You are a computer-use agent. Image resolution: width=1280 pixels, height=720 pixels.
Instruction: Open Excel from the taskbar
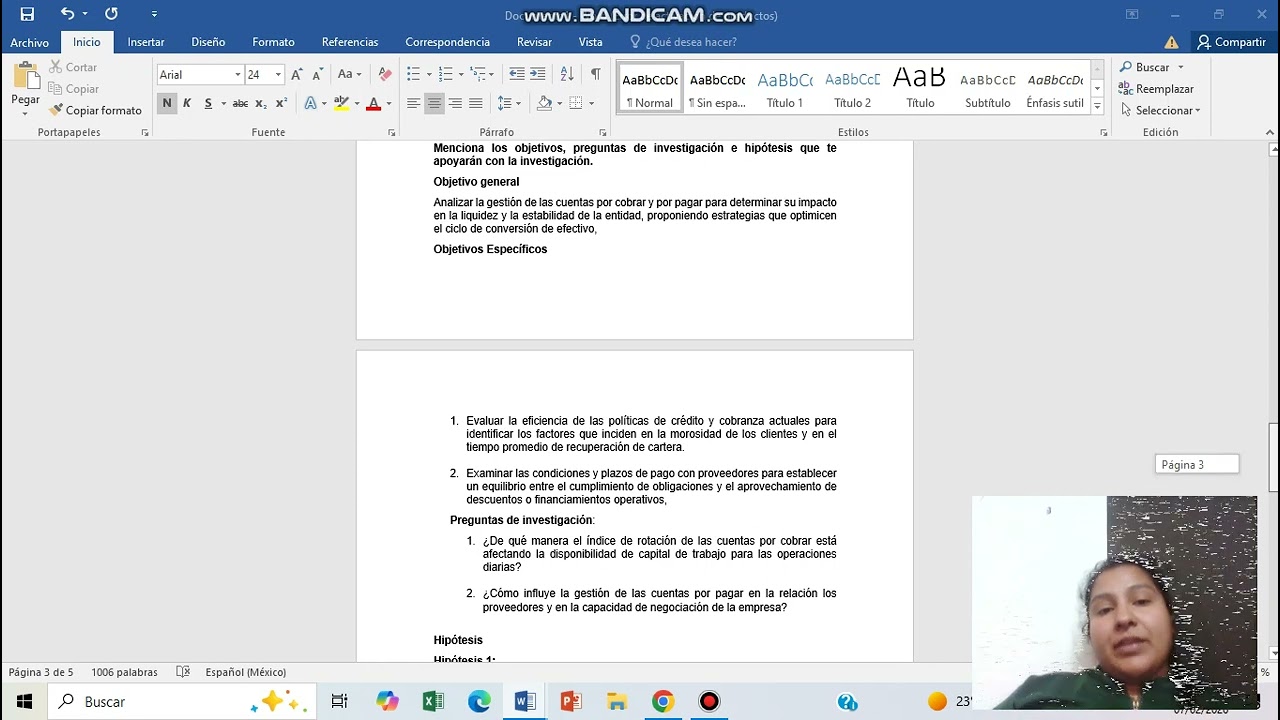click(x=433, y=701)
